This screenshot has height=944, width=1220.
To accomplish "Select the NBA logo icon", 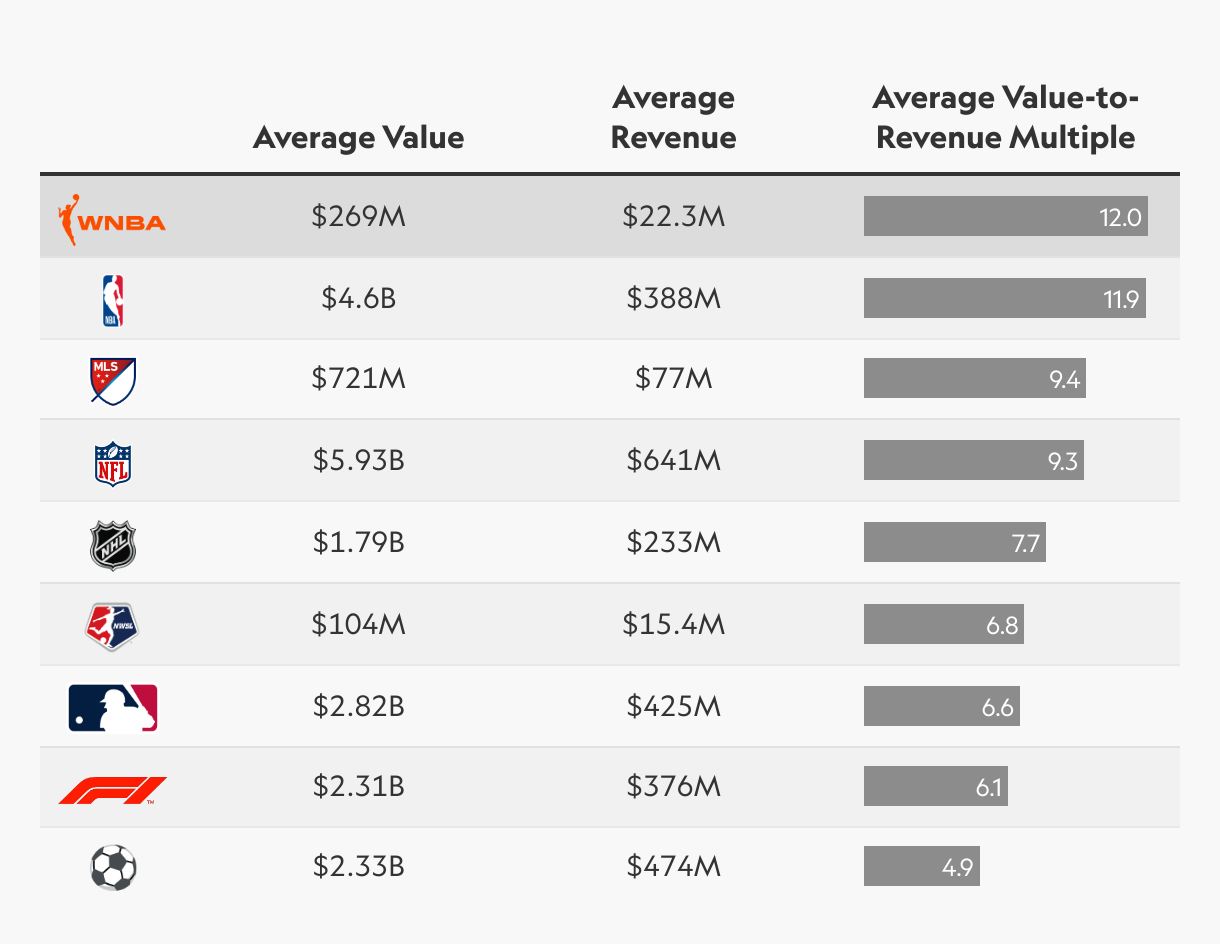I will pos(113,300).
